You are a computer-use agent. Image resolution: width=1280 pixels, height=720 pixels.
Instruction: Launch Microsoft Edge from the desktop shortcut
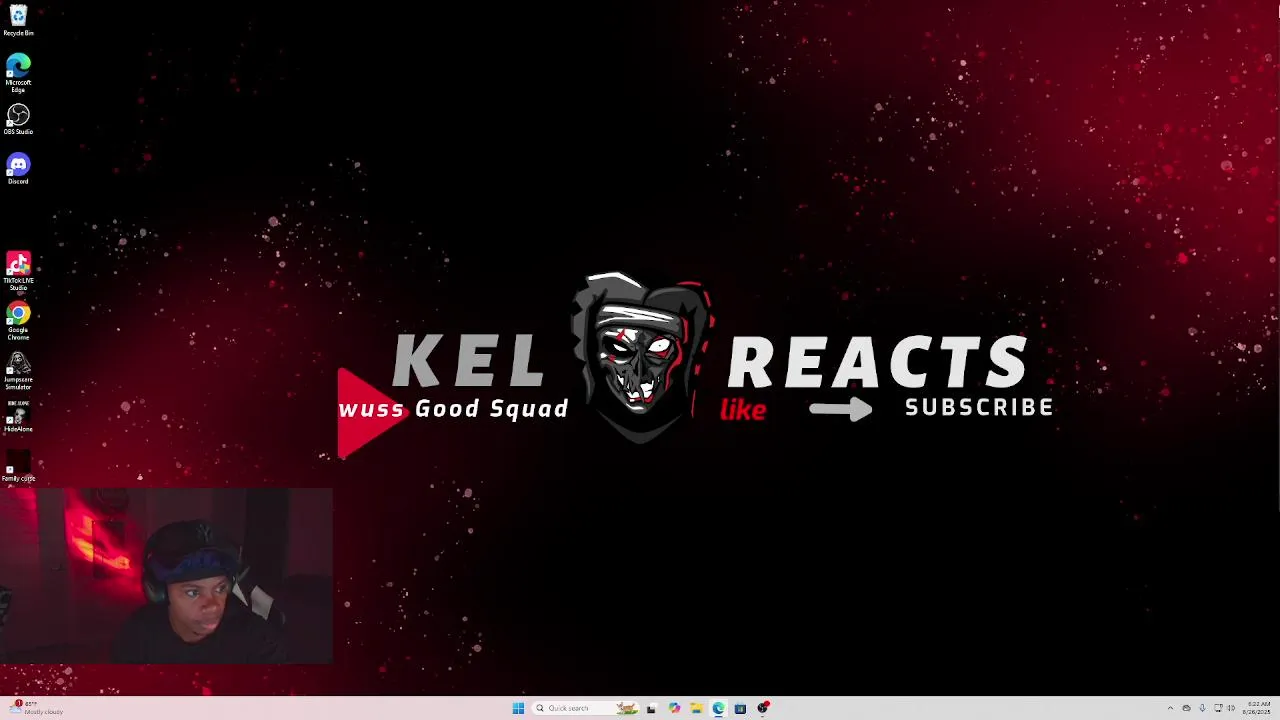(18, 73)
